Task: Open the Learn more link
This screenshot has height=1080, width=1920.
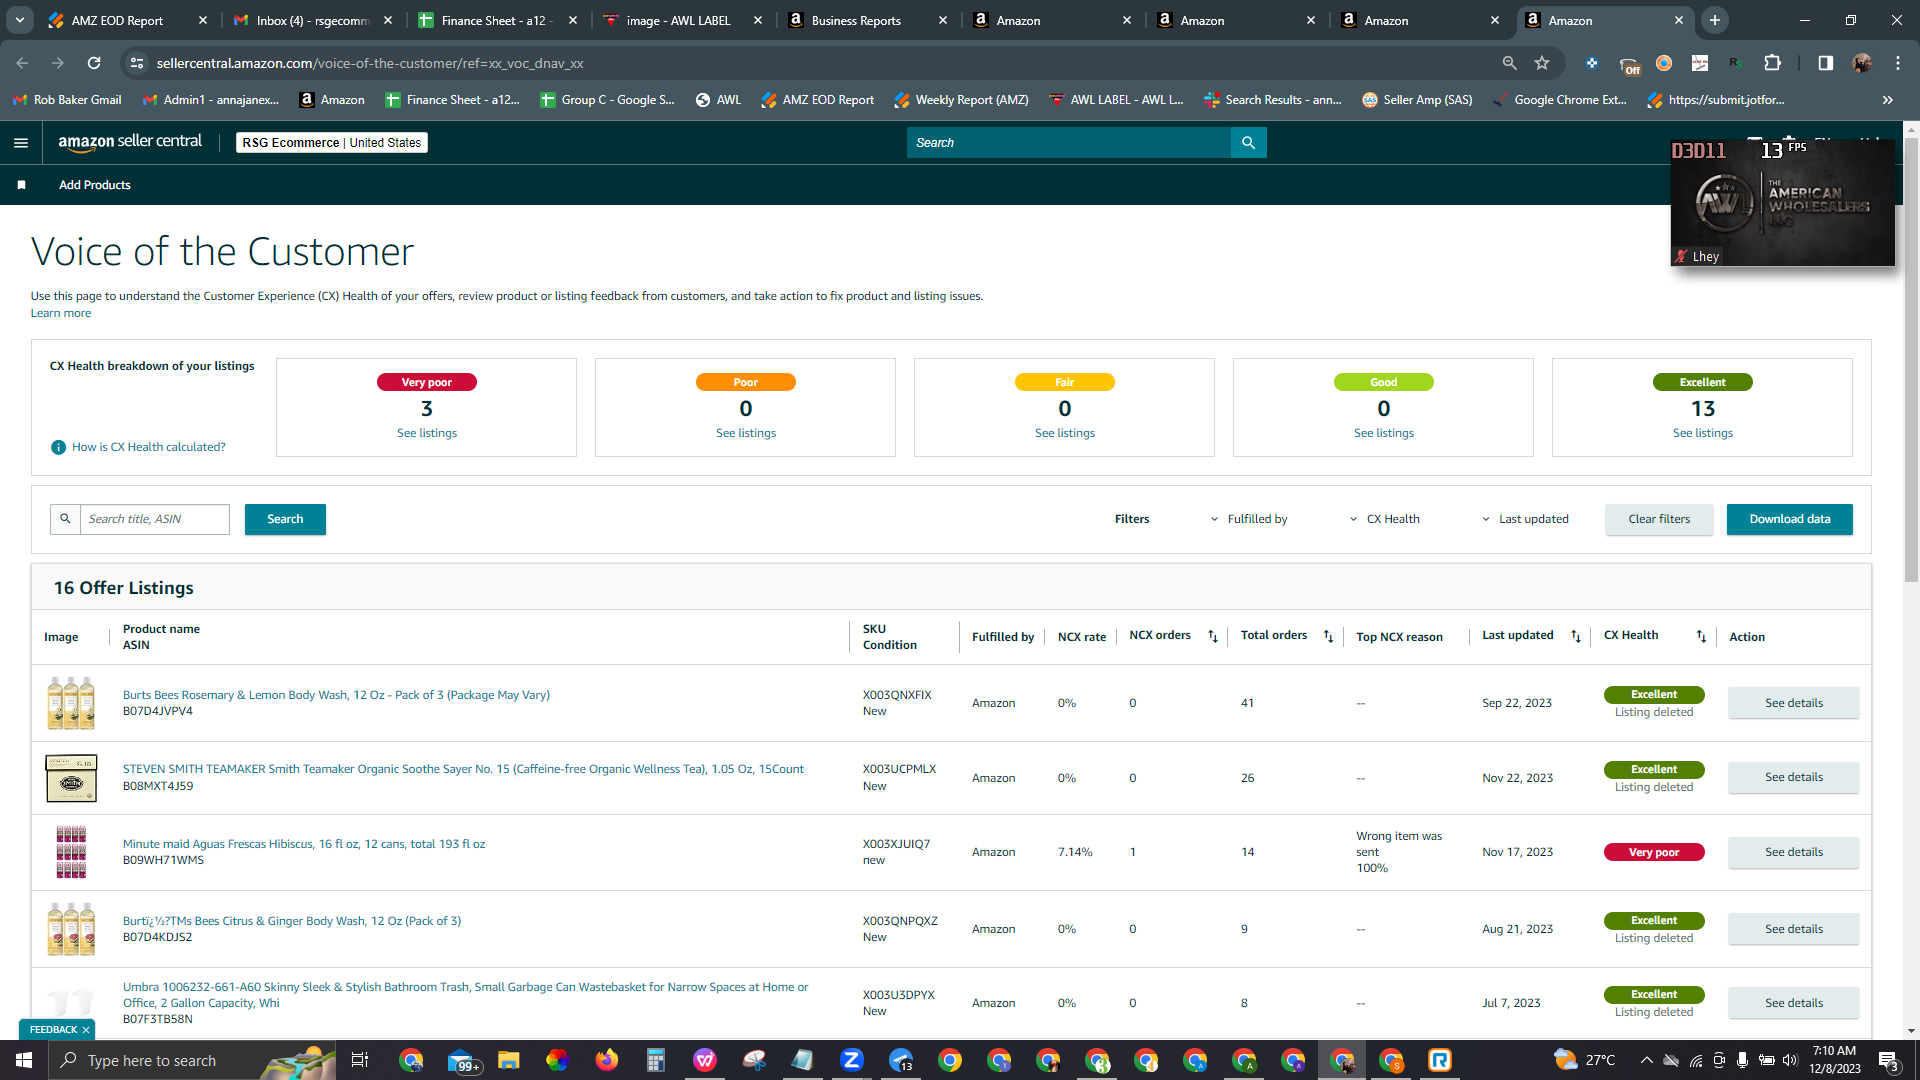Action: coord(61,313)
